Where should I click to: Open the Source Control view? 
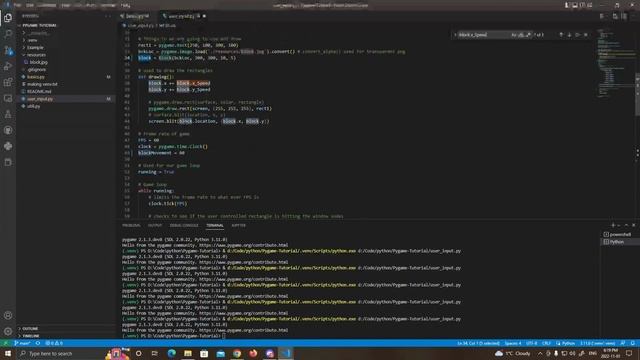coord(8,50)
